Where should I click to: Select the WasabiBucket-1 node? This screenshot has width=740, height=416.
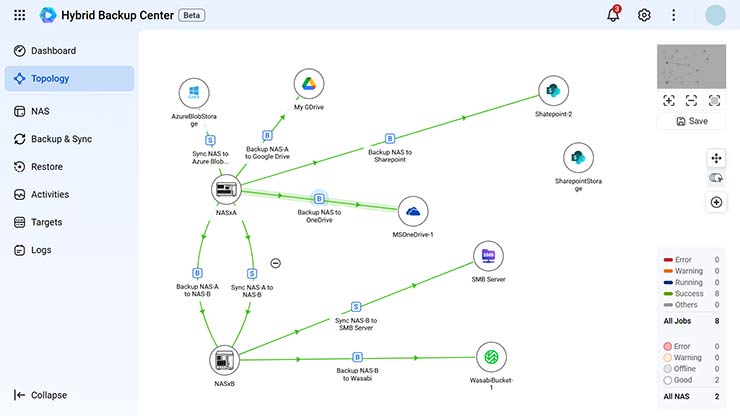coord(491,356)
